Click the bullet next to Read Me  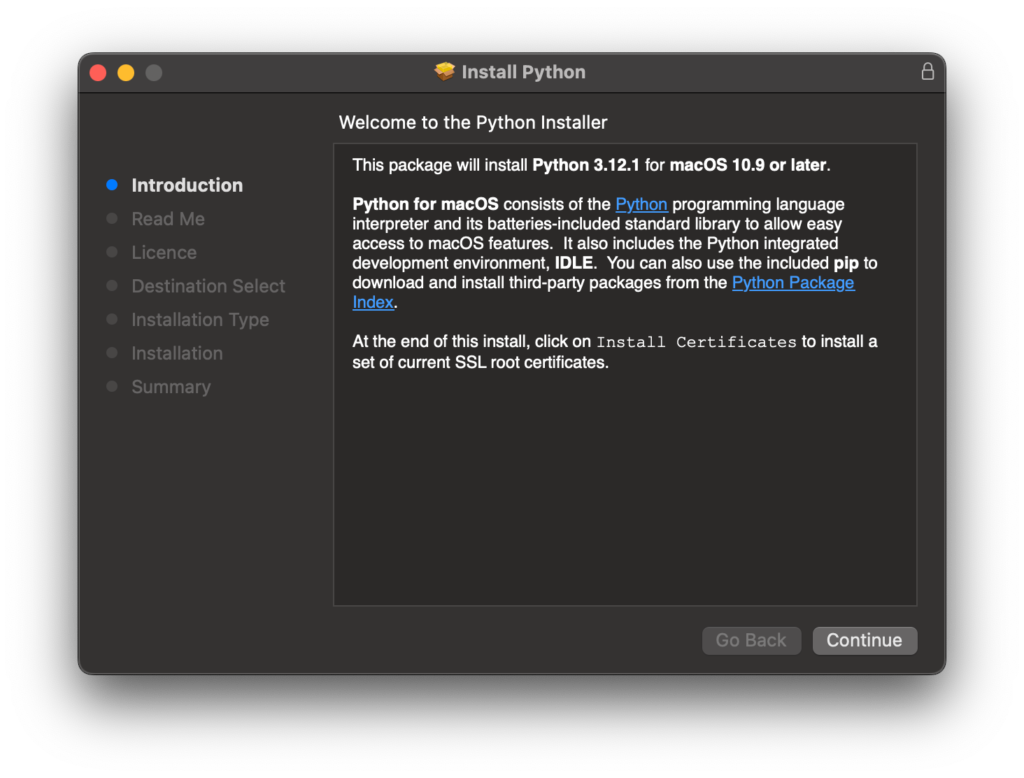click(110, 218)
